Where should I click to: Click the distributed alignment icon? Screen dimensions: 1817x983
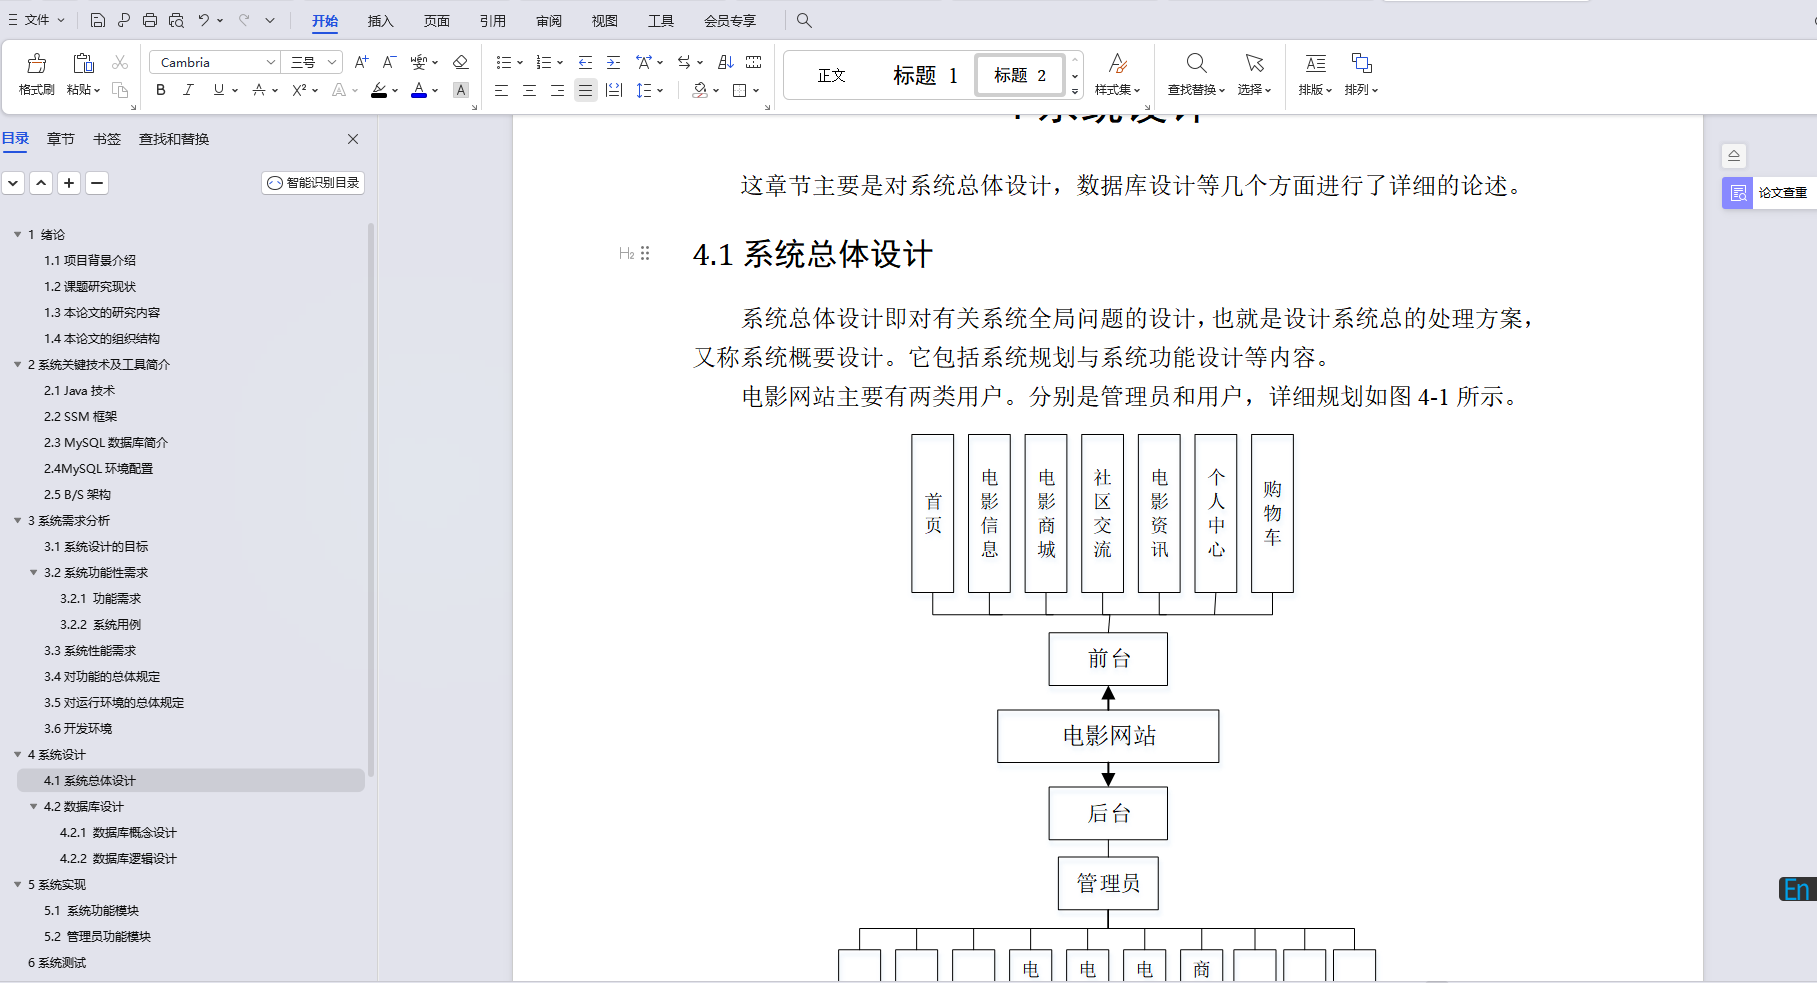pos(614,90)
